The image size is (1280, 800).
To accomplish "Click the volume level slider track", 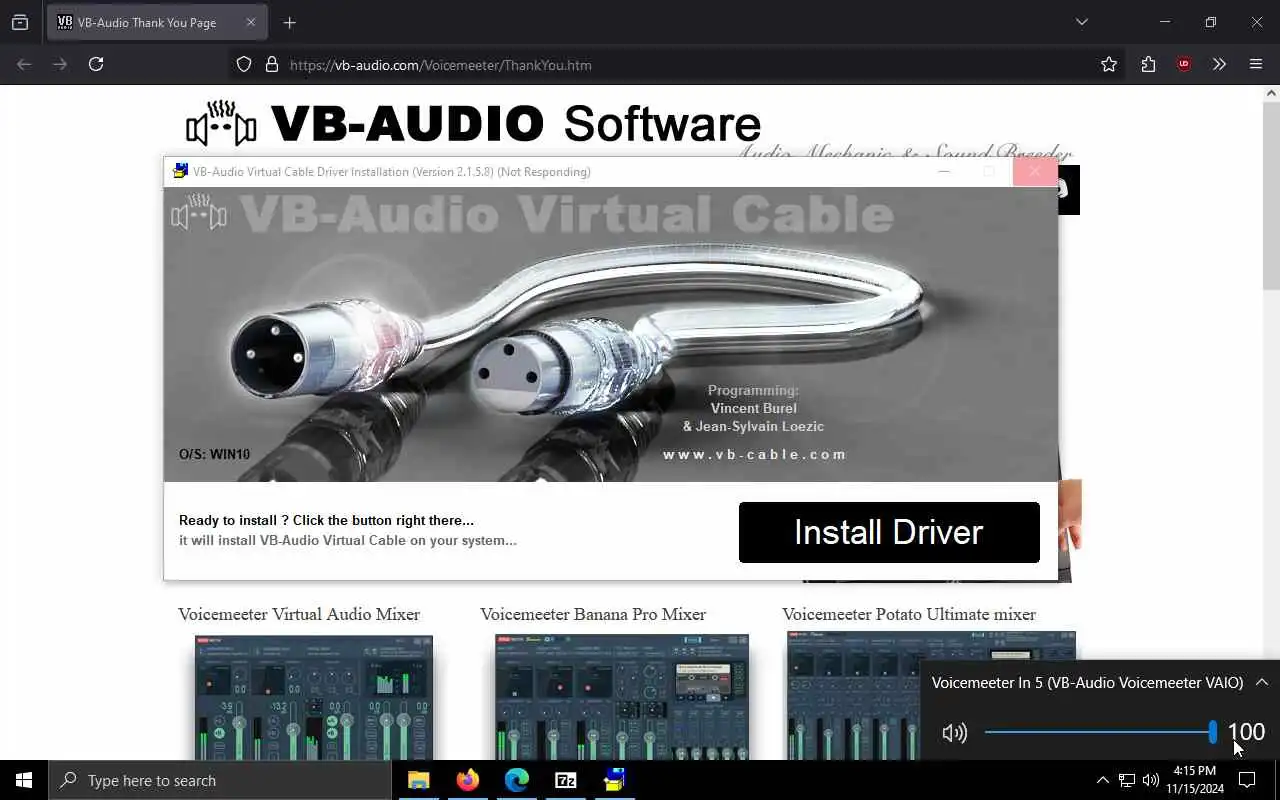I will 1098,732.
